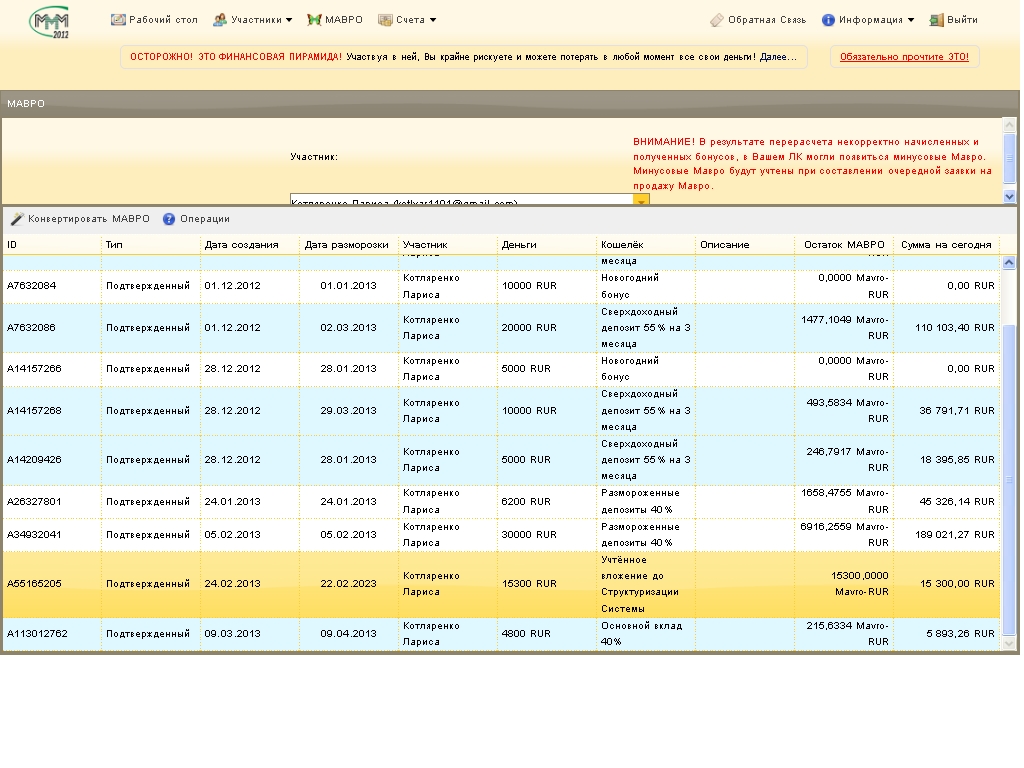Image resolution: width=1024 pixels, height=768 pixels.
Task: Click the table scrollbar down arrow
Action: 1009,644
